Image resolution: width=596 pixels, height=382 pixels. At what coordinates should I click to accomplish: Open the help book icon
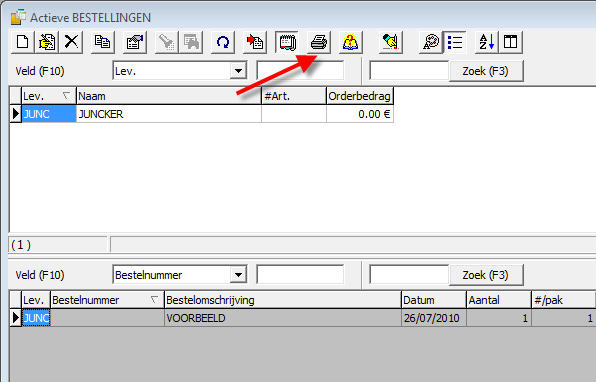tap(350, 42)
